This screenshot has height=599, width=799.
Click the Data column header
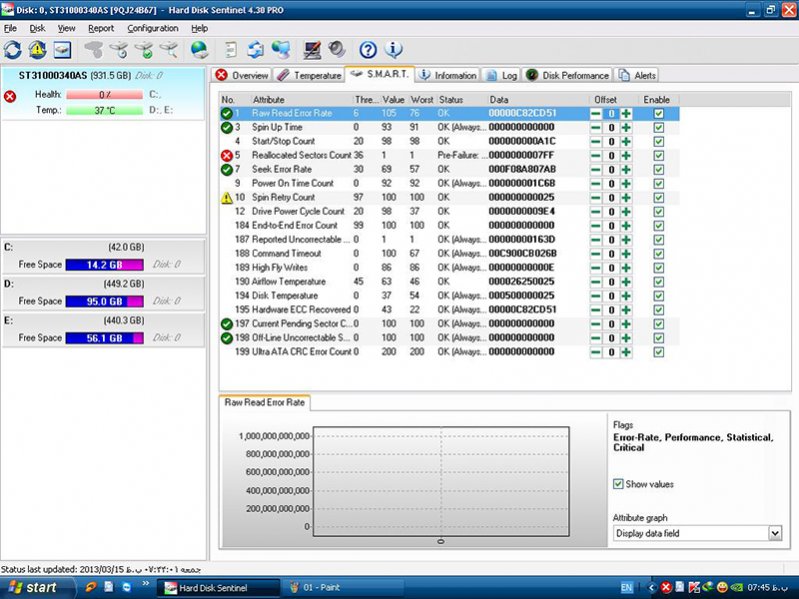tap(538, 100)
